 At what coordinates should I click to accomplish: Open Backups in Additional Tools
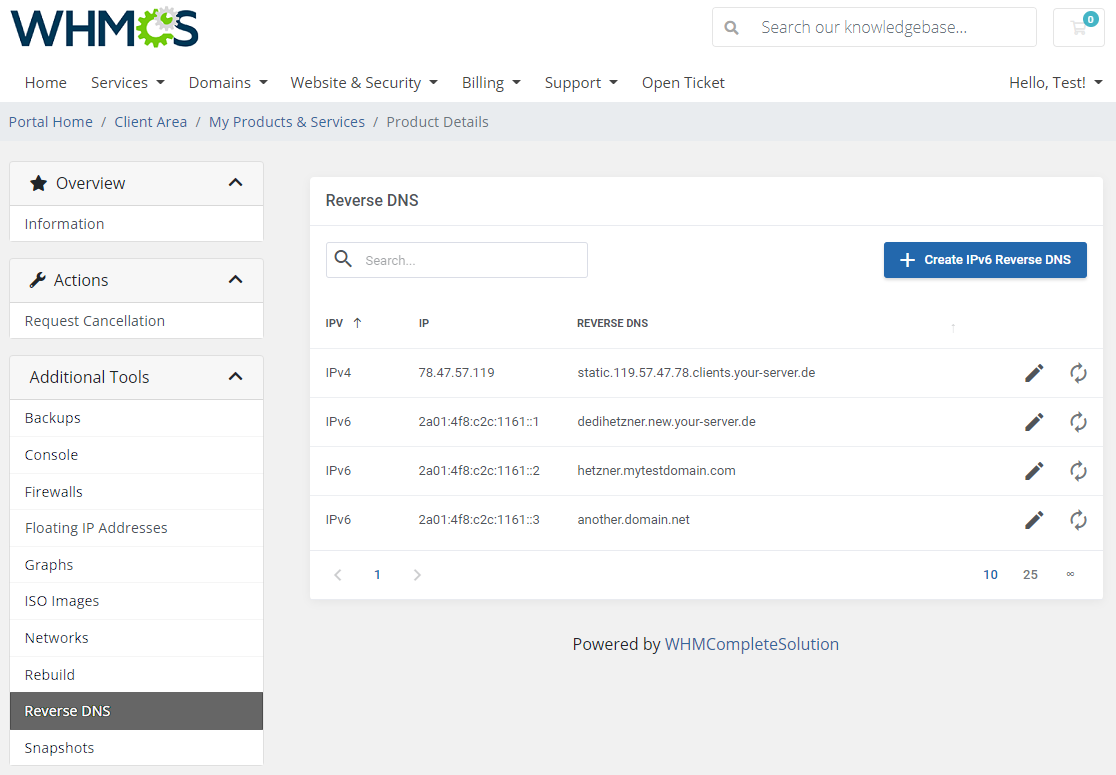point(137,418)
